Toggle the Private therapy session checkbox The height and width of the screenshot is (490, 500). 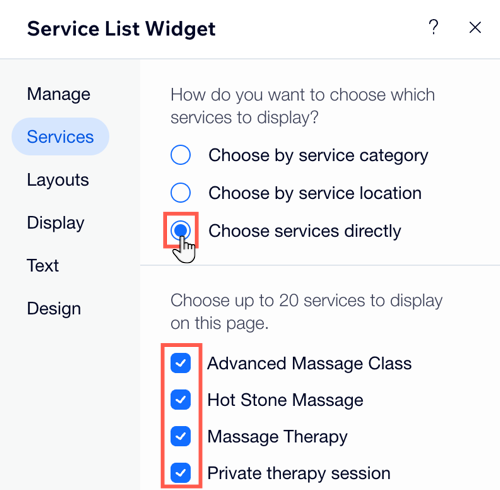[x=181, y=473]
